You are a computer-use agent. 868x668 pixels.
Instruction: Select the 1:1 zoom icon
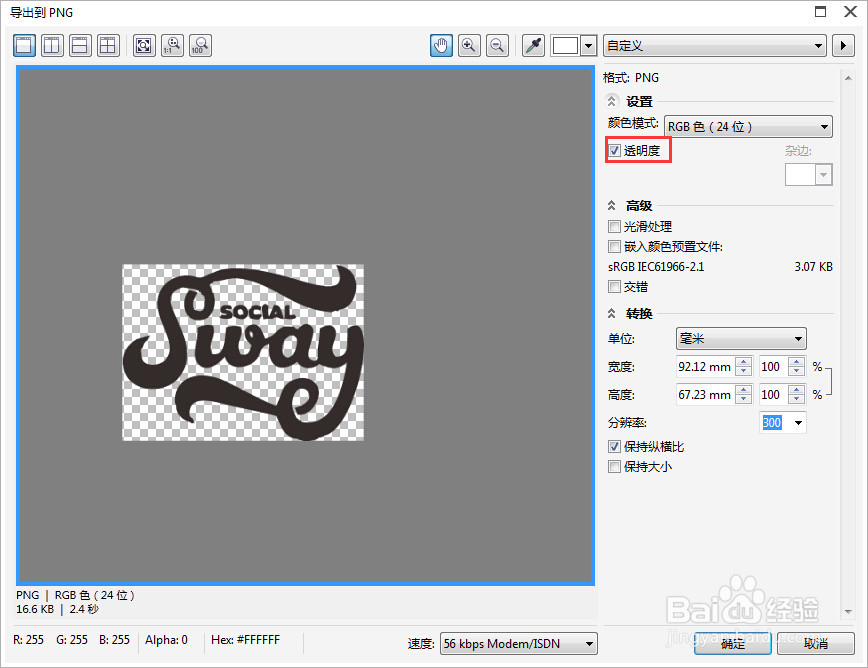click(x=172, y=45)
